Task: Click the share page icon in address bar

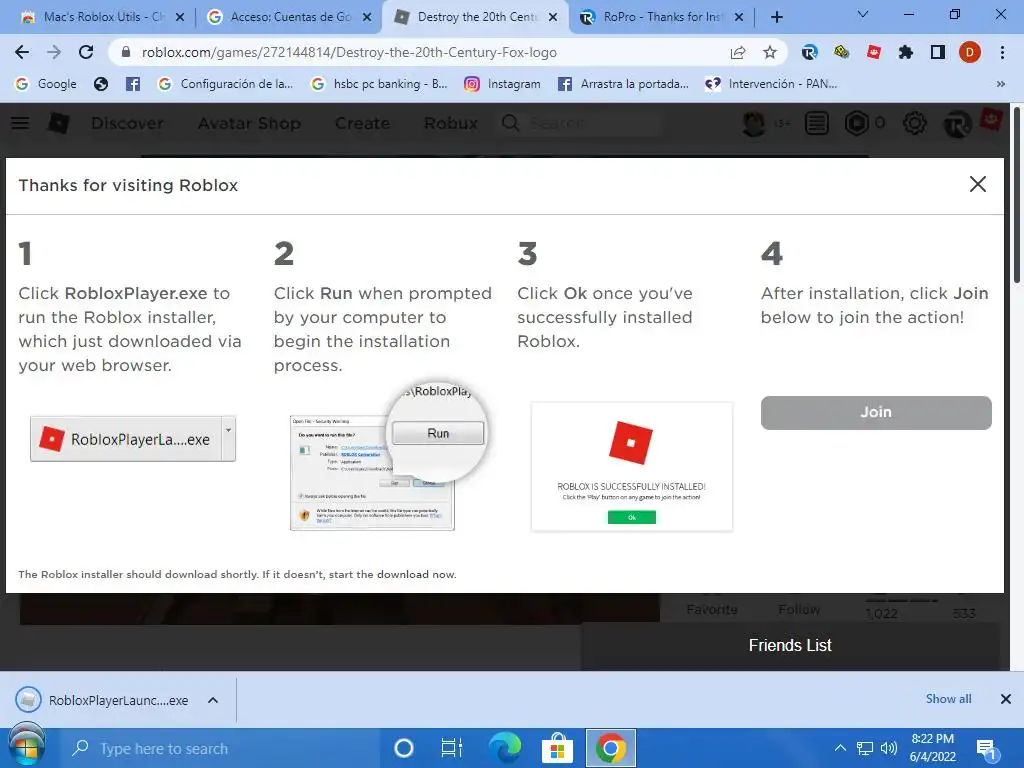Action: (738, 52)
